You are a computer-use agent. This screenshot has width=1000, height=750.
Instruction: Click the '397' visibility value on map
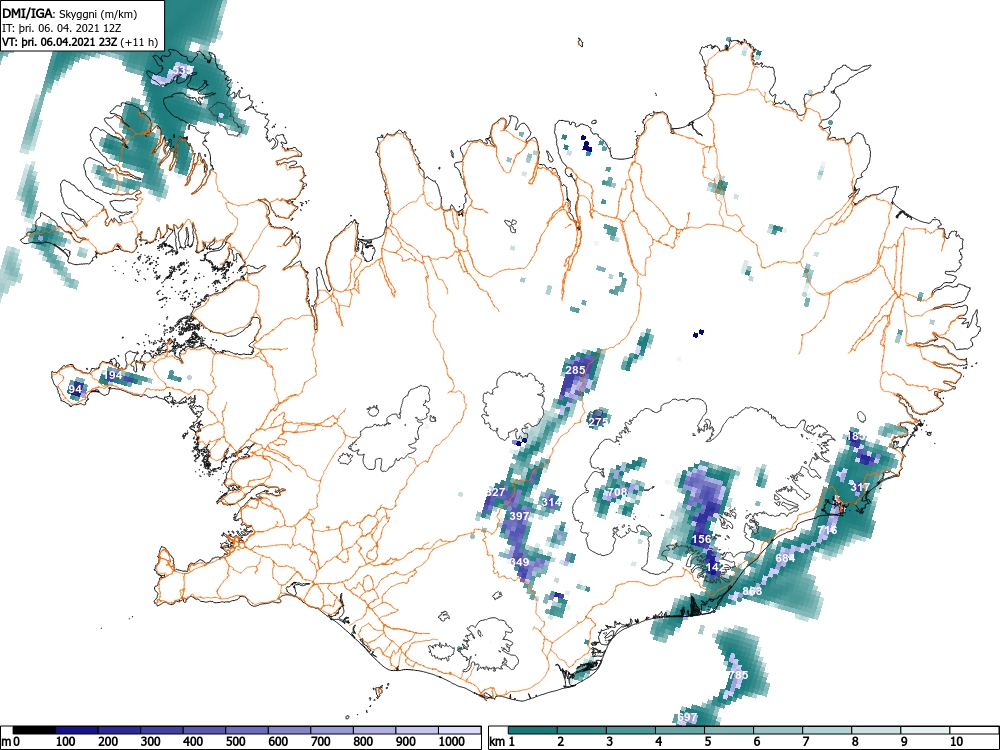519,515
